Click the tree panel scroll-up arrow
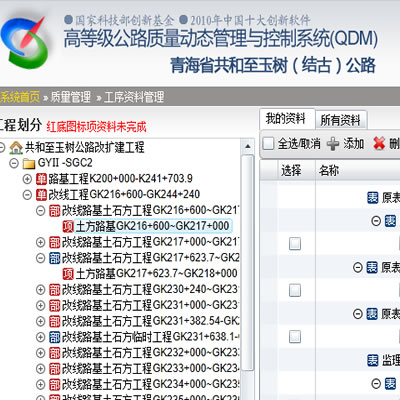 pos(248,146)
